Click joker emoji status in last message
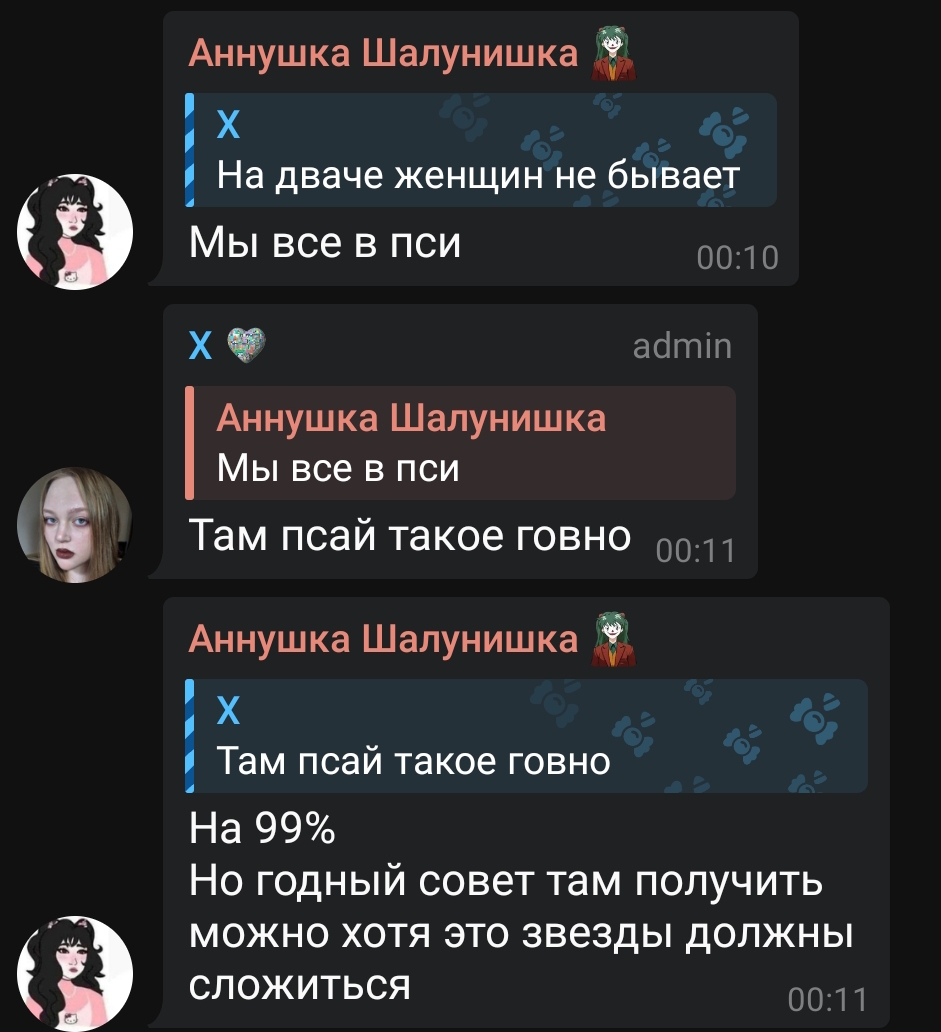 tap(613, 639)
